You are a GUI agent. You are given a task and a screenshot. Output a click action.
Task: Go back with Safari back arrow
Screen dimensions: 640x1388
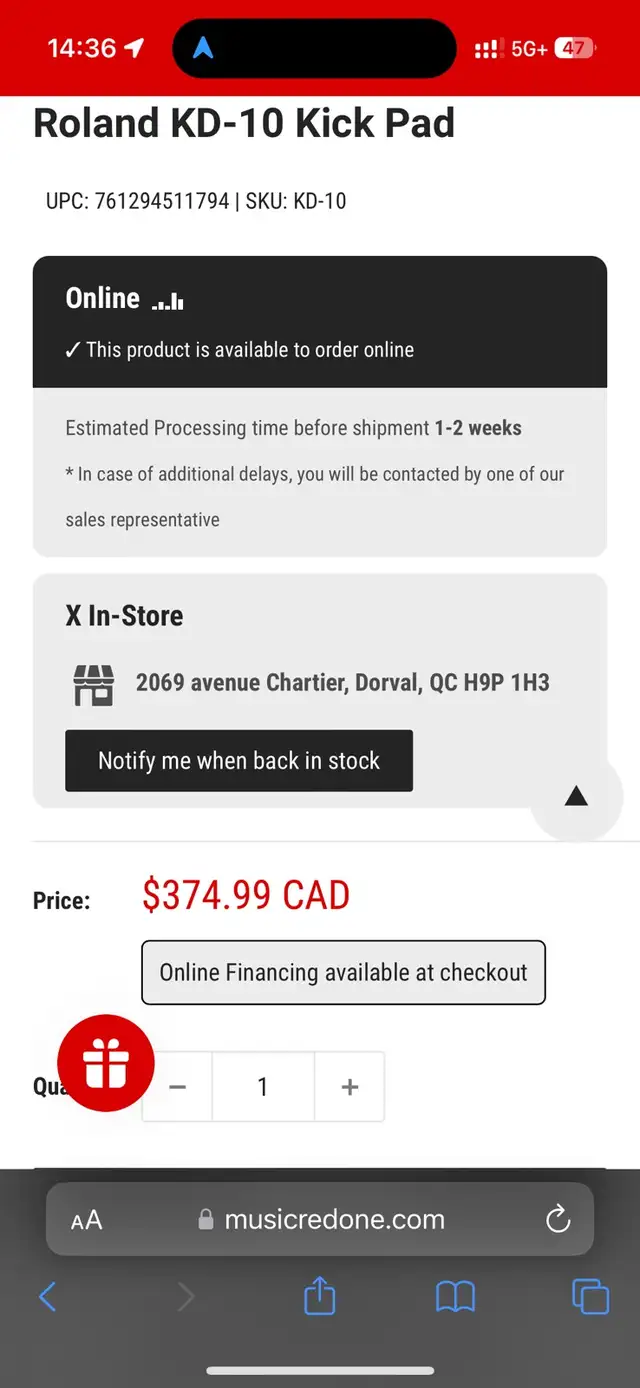click(48, 1297)
